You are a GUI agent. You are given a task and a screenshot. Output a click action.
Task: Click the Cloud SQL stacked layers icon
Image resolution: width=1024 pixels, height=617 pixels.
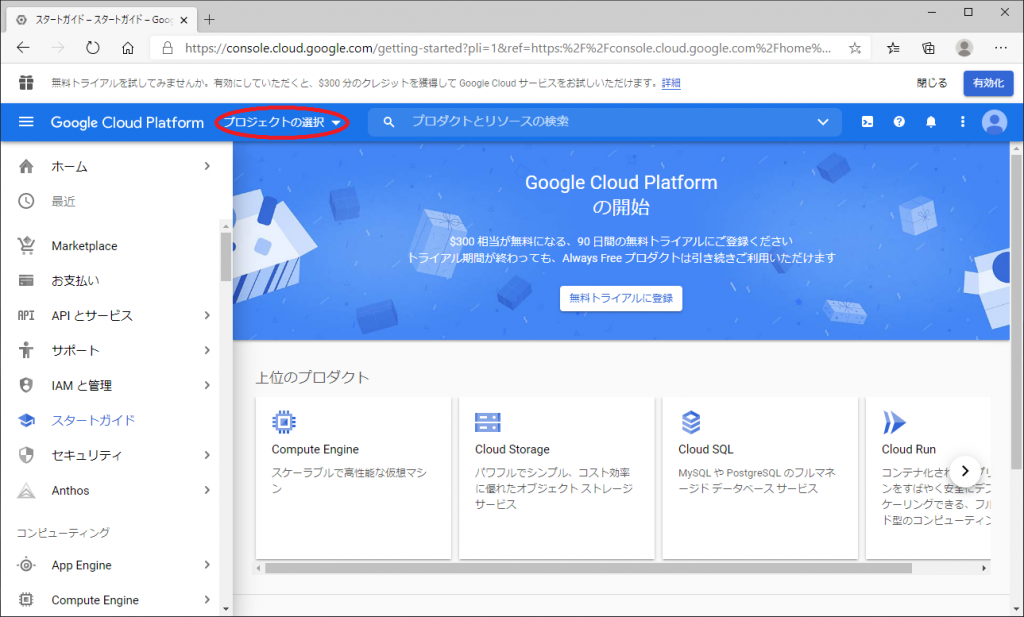(690, 421)
